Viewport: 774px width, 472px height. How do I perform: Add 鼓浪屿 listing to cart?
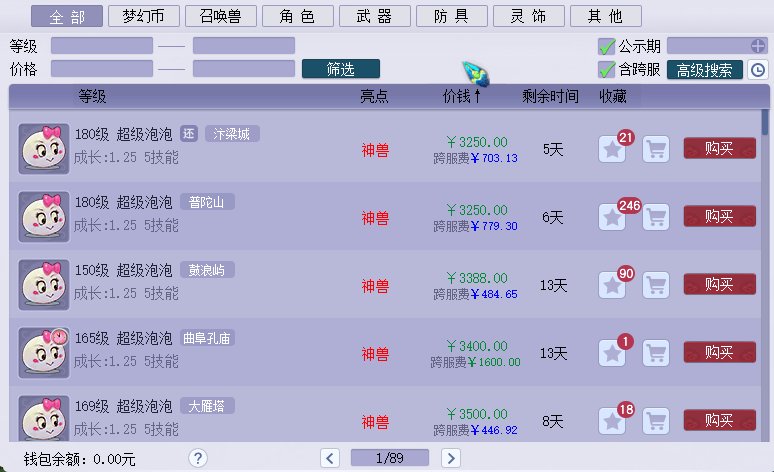(656, 285)
